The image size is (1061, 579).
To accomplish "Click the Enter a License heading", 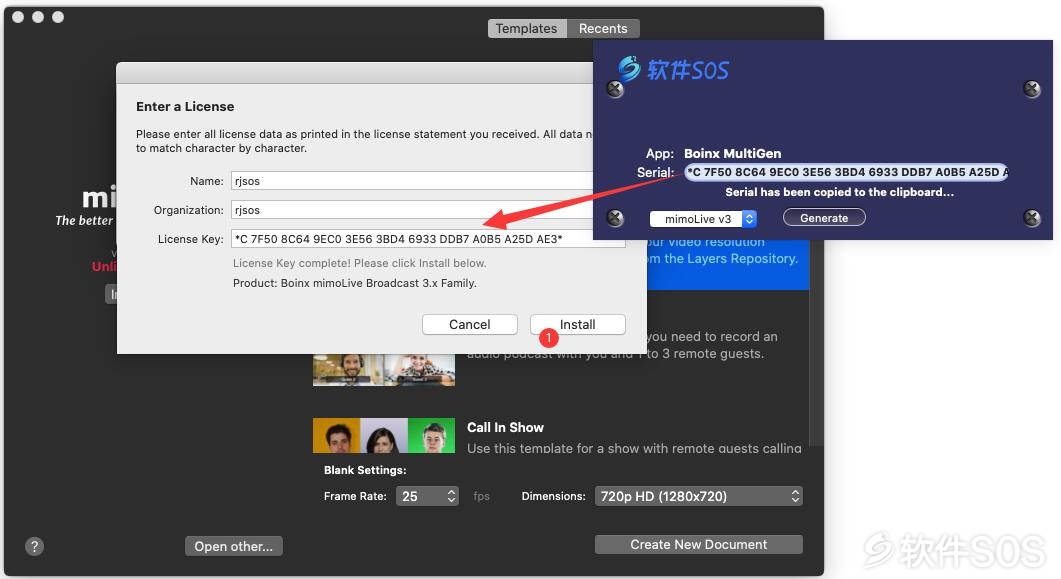I will coord(185,107).
